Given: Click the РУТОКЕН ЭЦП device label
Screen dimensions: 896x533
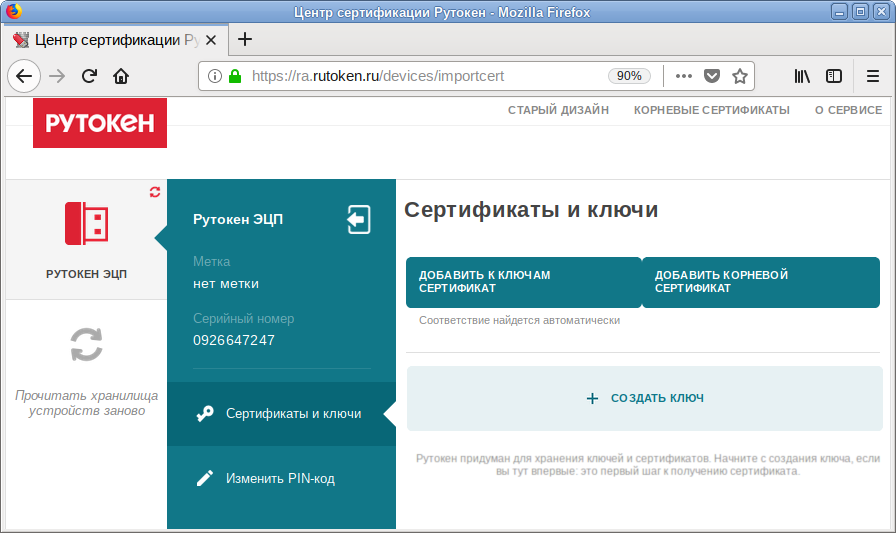Looking at the screenshot, I should [x=86, y=274].
